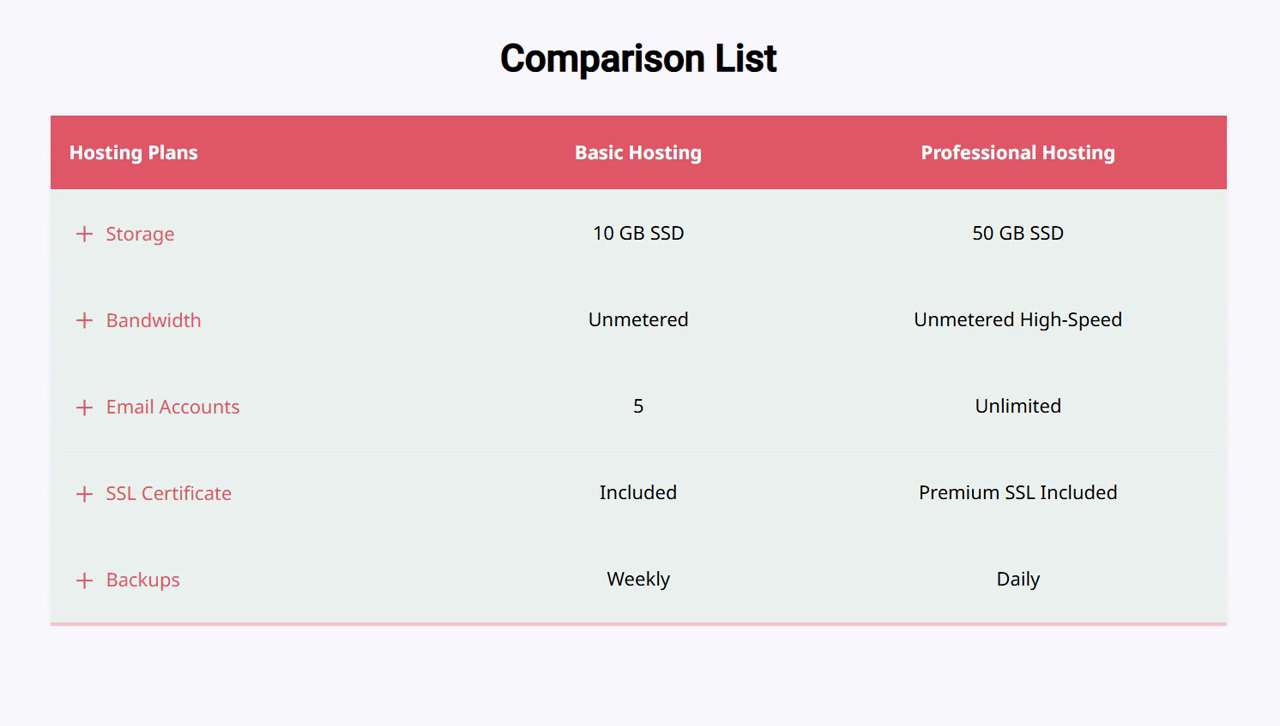Click the 10 GB SSD value cell
This screenshot has width=1280, height=726.
(x=638, y=233)
